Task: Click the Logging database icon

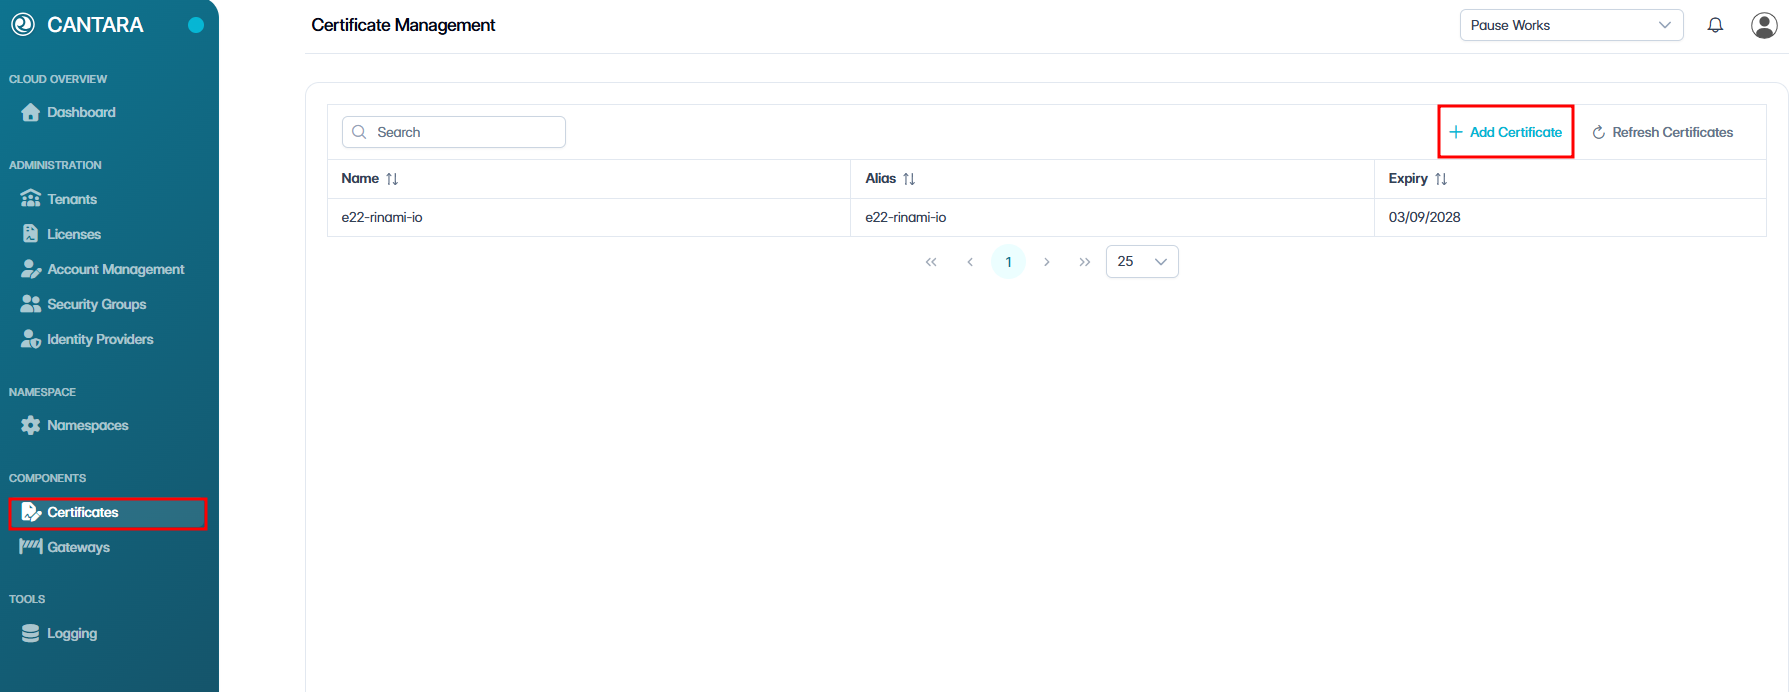Action: pyautogui.click(x=31, y=633)
